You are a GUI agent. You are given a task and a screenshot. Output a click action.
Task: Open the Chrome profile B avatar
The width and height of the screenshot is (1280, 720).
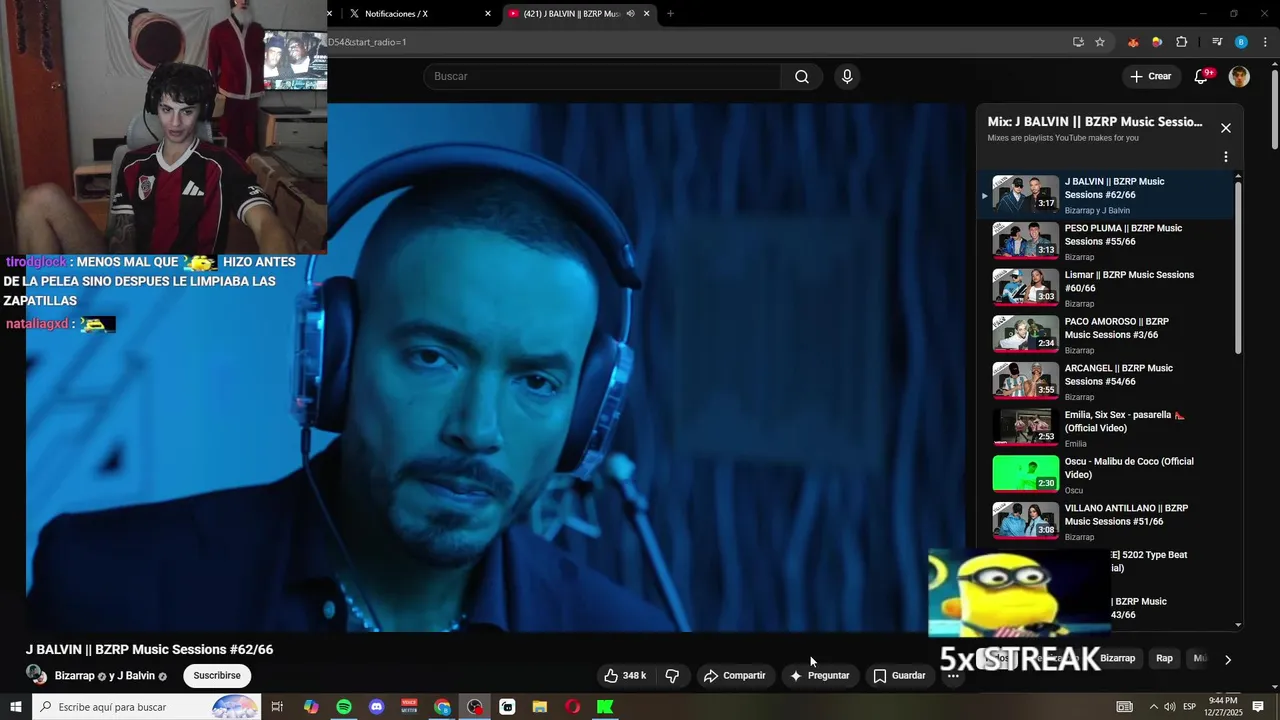click(x=1241, y=42)
